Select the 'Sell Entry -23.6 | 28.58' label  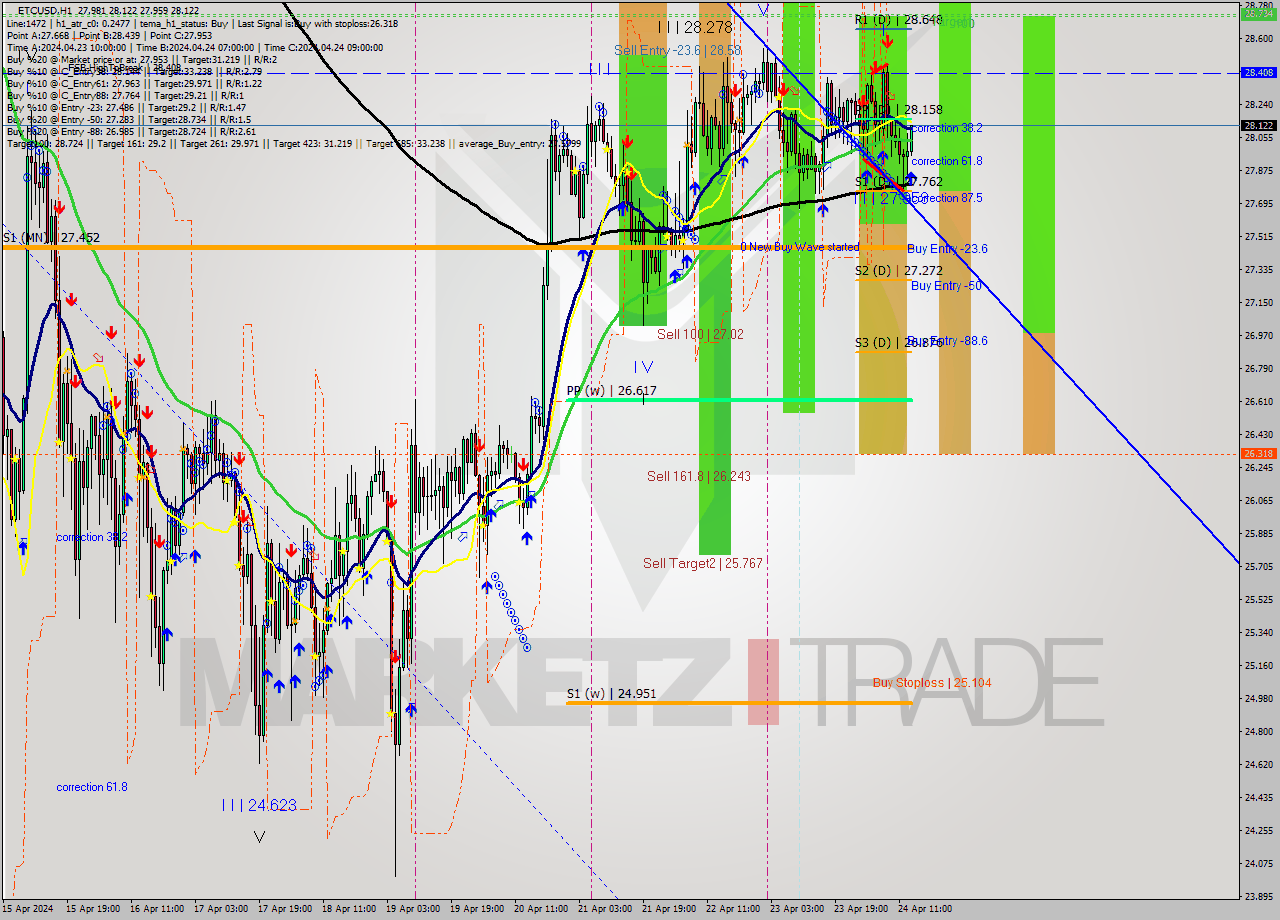click(678, 50)
